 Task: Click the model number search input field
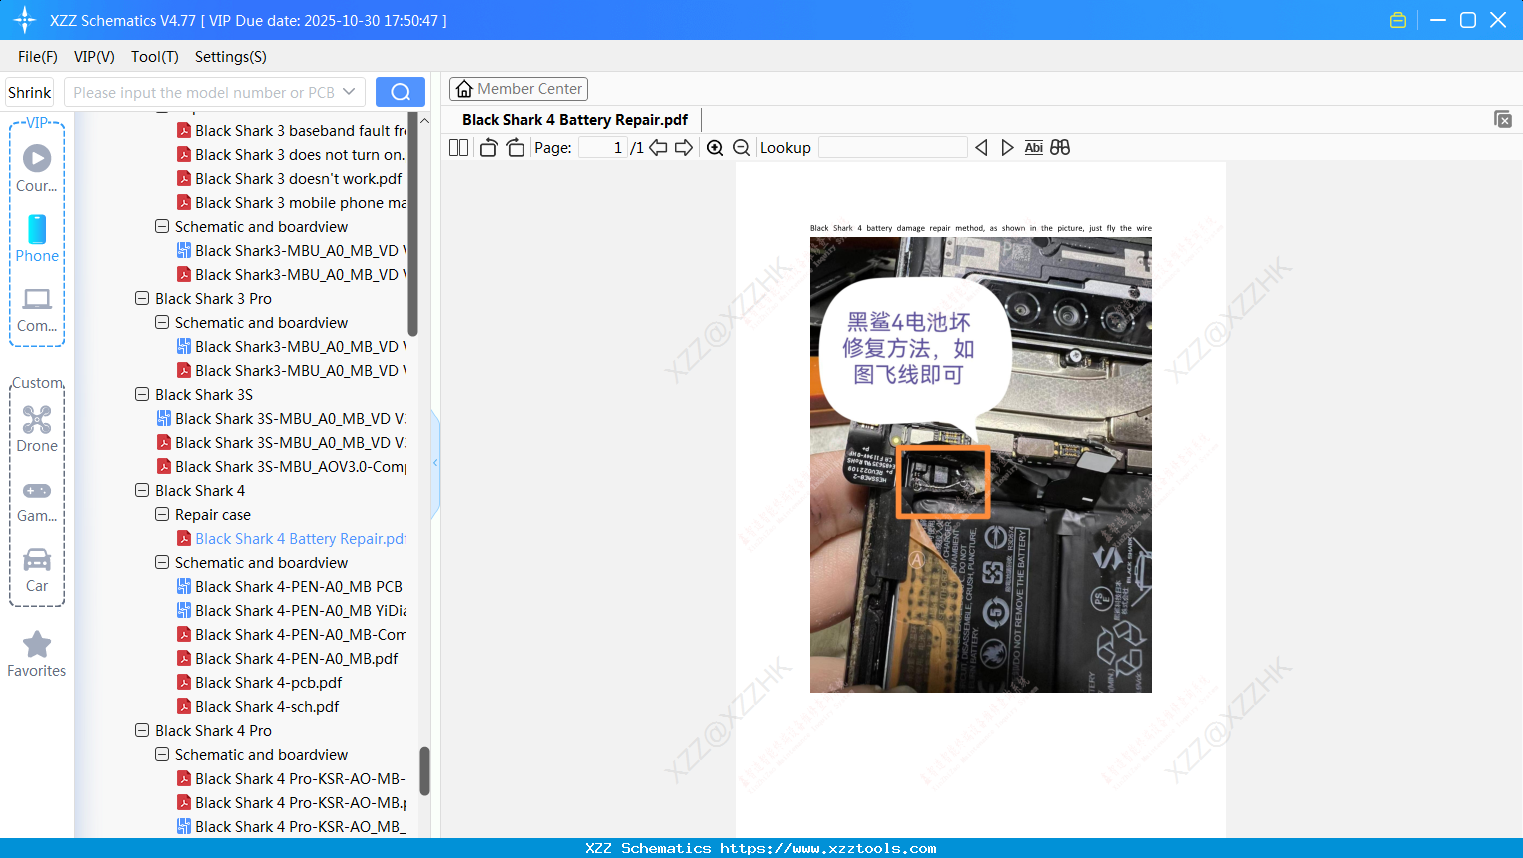[x=204, y=92]
